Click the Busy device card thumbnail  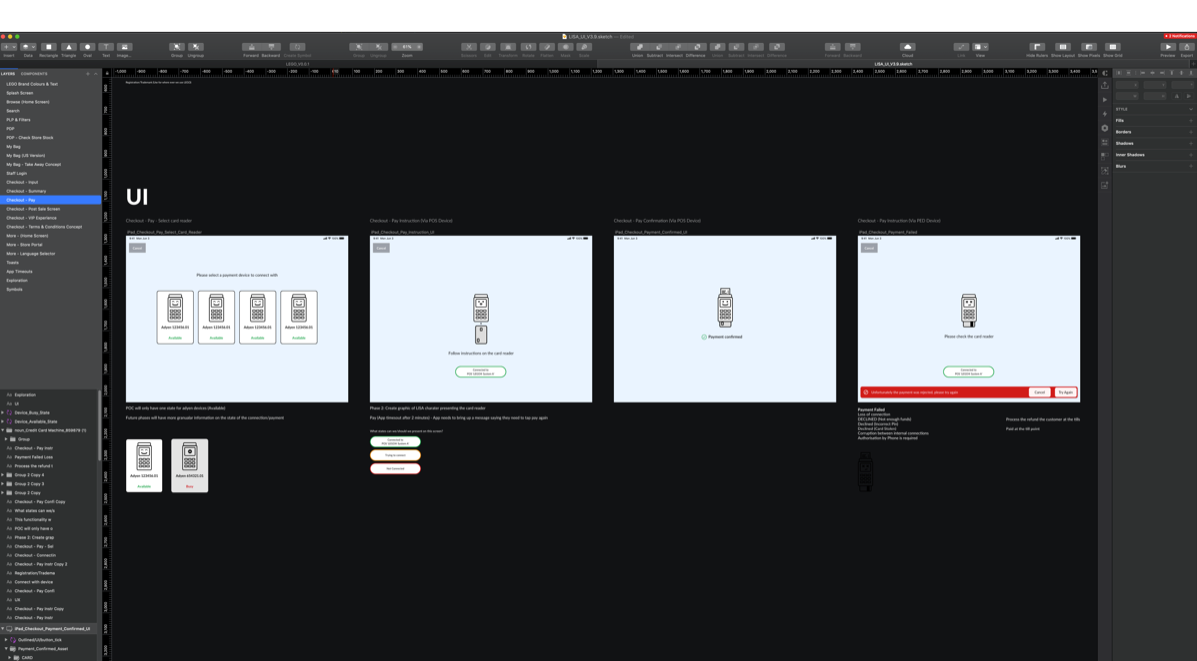189,466
